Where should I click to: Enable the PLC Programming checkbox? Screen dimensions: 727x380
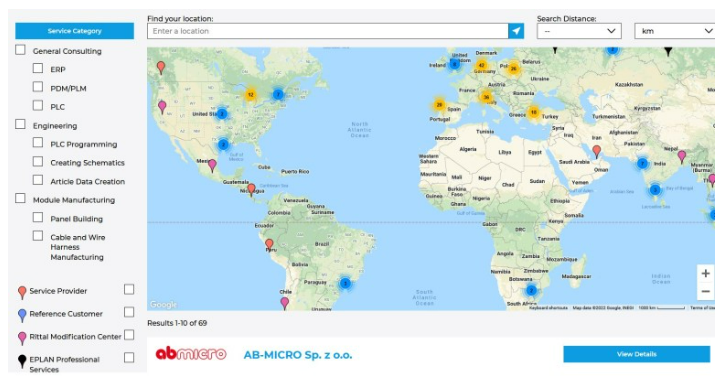pos(38,143)
